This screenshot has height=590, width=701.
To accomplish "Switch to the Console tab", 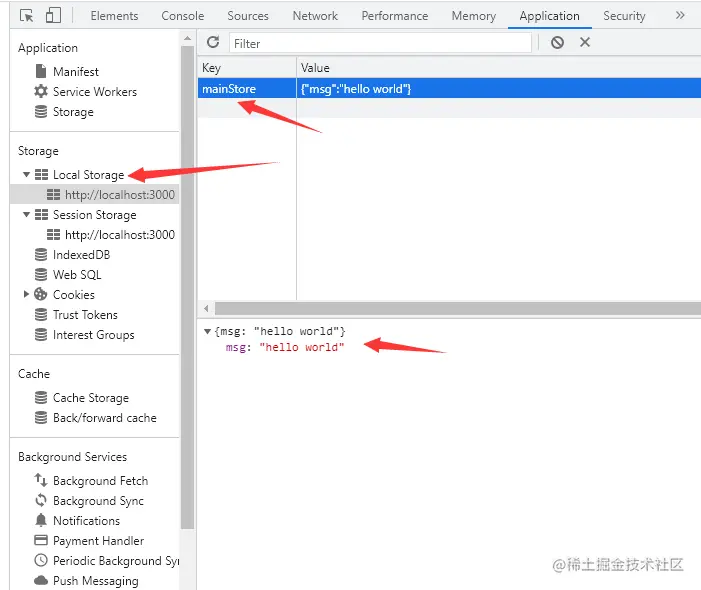I will tap(182, 16).
